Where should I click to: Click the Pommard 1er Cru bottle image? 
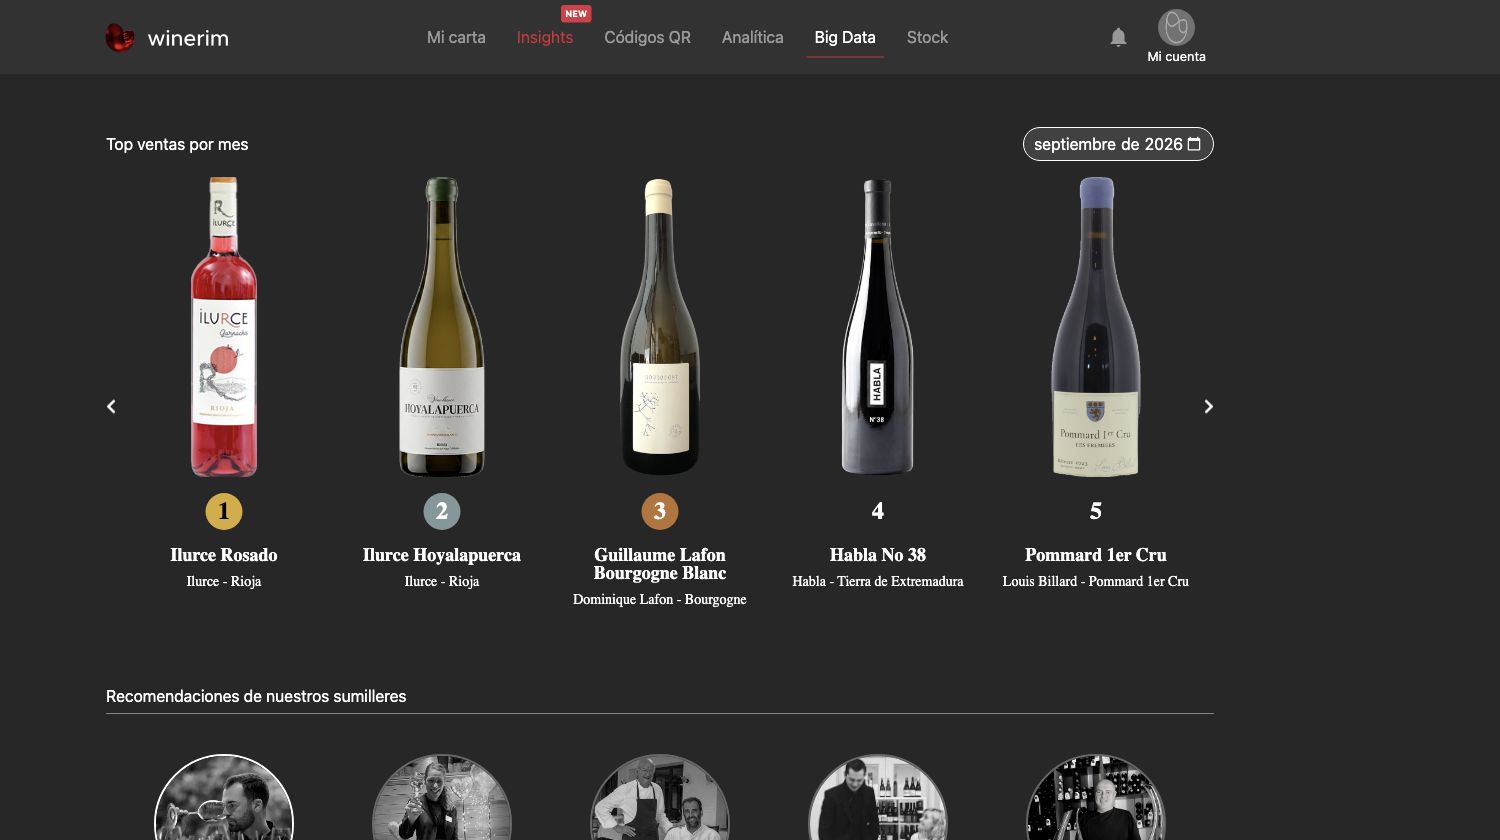point(1096,327)
